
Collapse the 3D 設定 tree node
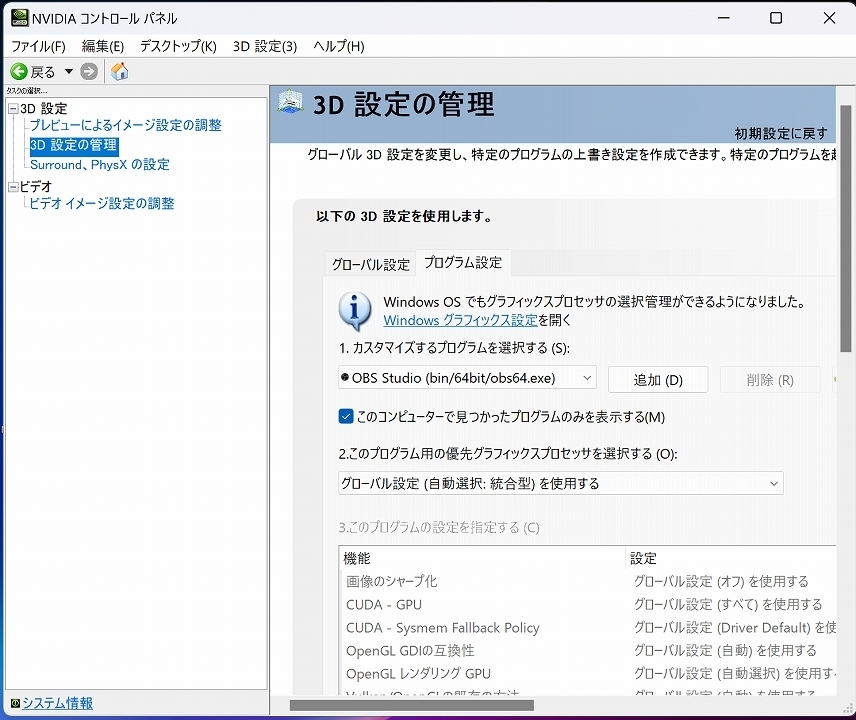13,109
